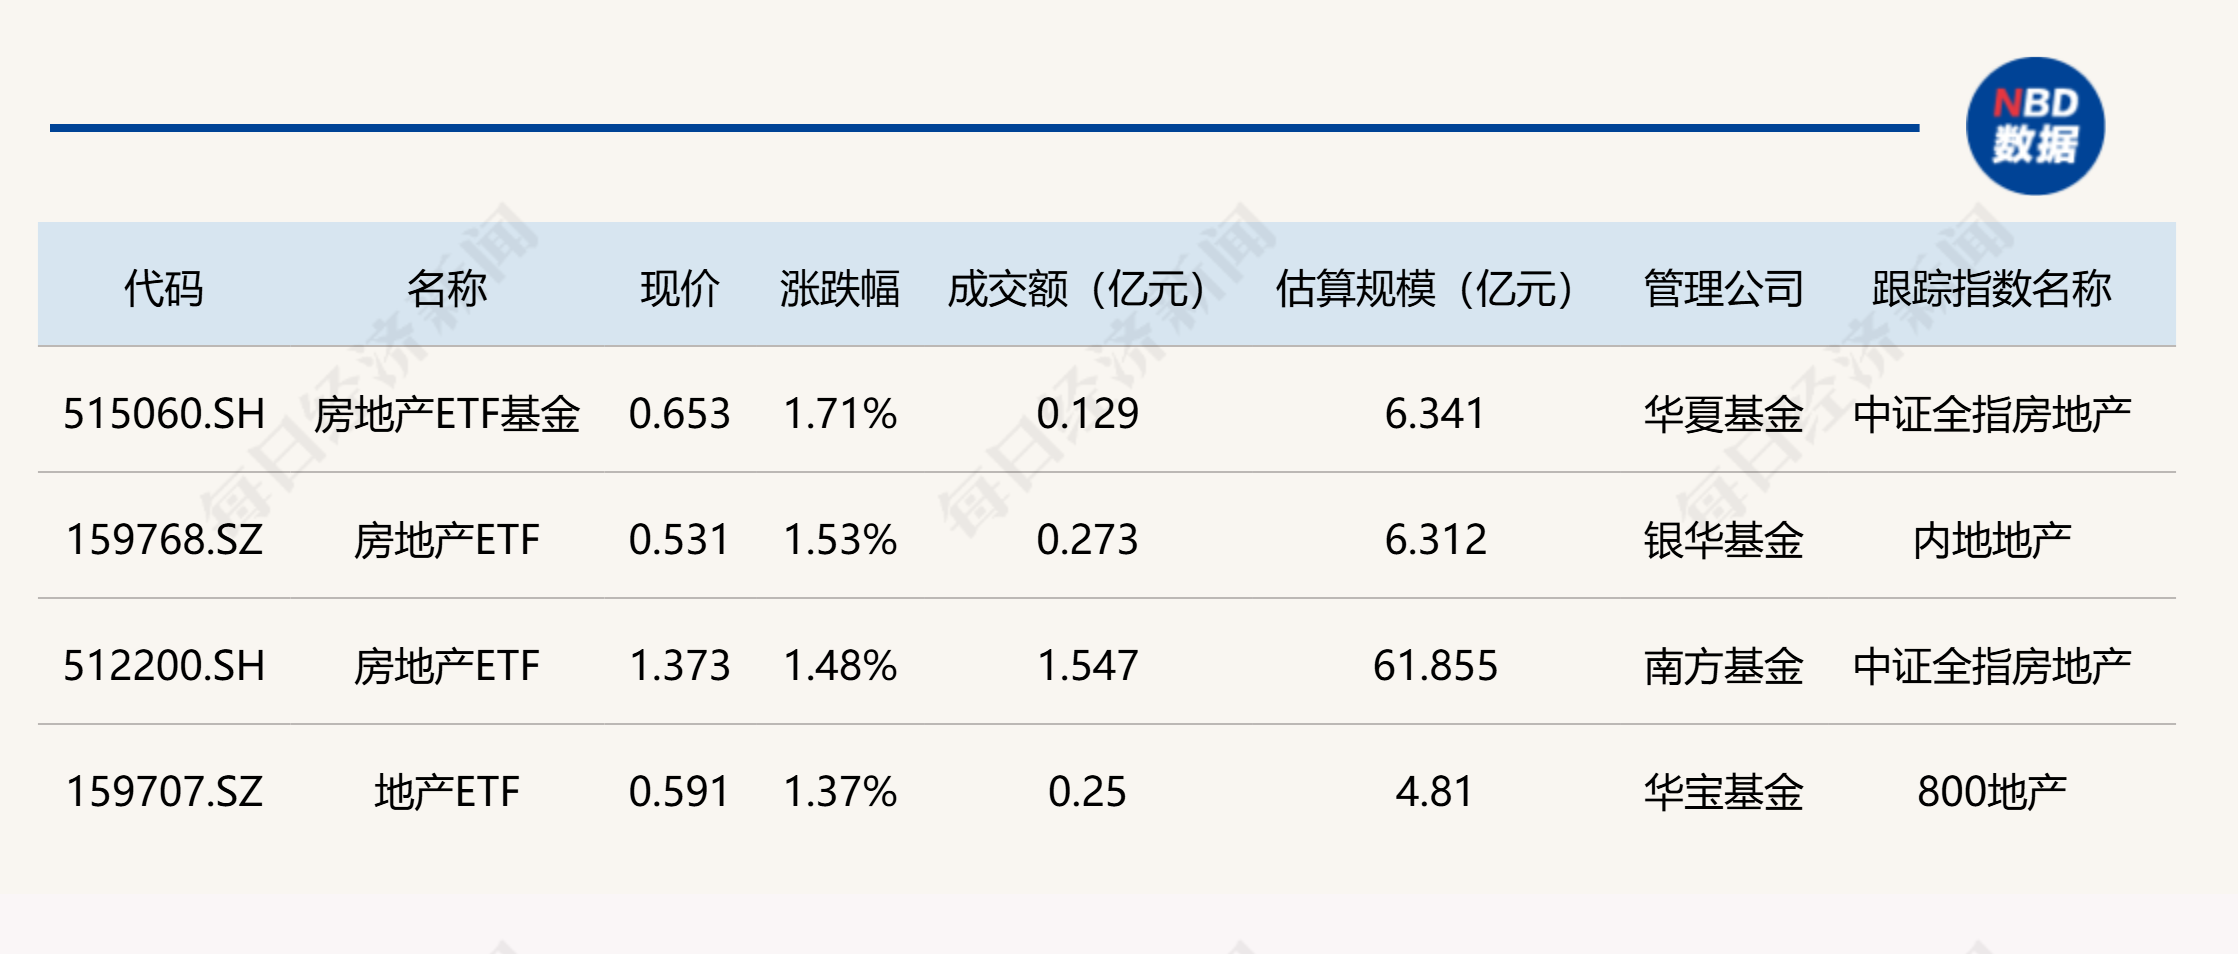Select the 名称 column header

click(446, 289)
